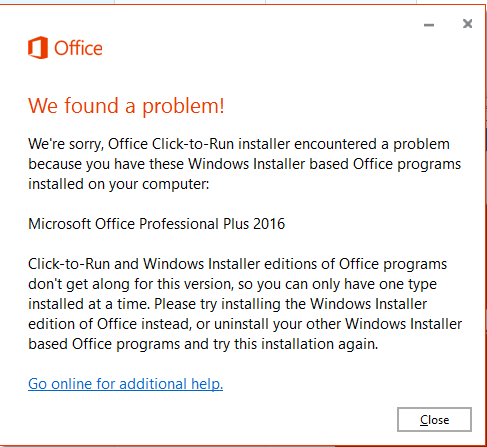Click the 'Office' wordmark text
487x447 pixels.
click(78, 48)
